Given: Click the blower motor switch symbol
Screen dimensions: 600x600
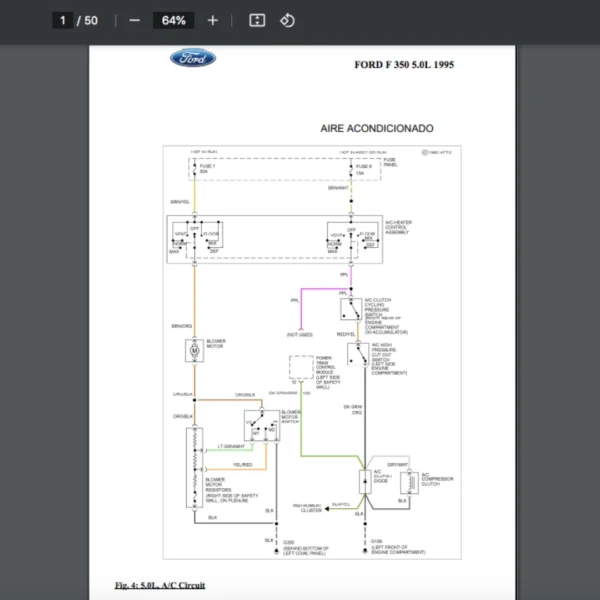Looking at the screenshot, I should point(264,425).
